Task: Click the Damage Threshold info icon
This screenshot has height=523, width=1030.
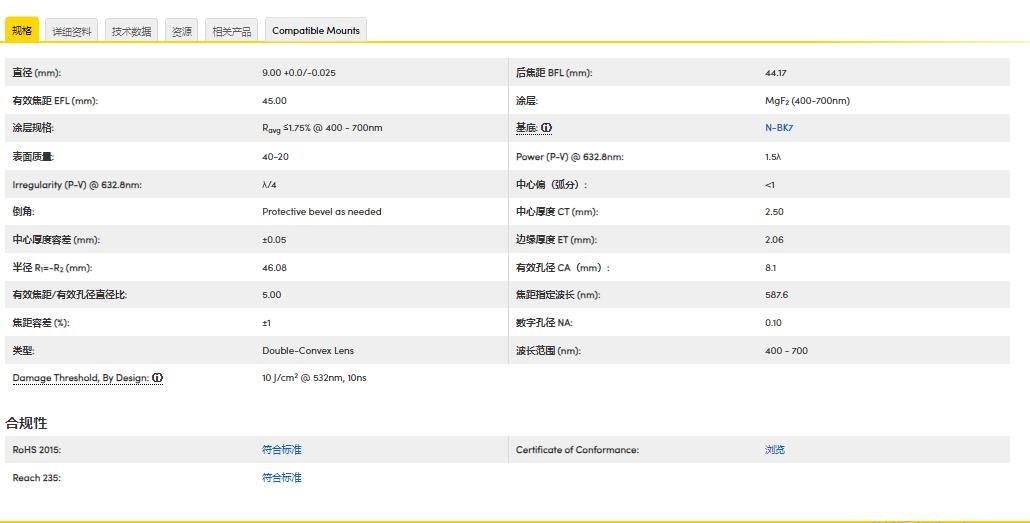Action: click(158, 378)
